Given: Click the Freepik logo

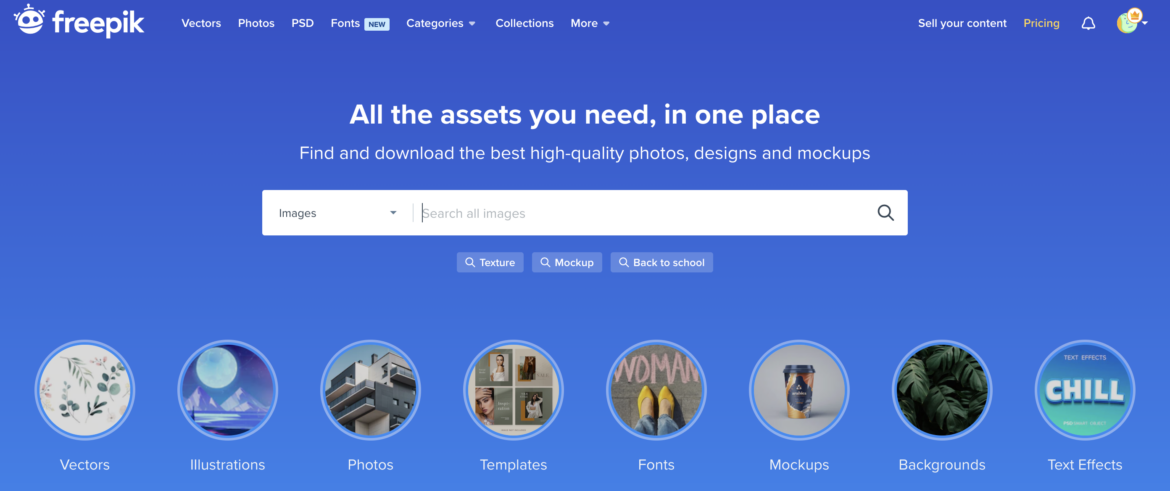Looking at the screenshot, I should click(x=79, y=22).
